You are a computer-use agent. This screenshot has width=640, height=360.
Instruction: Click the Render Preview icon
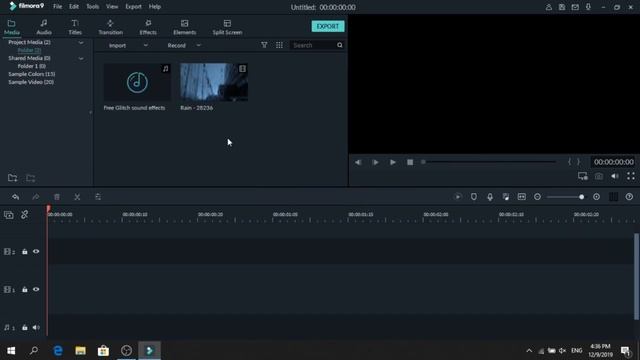[458, 197]
